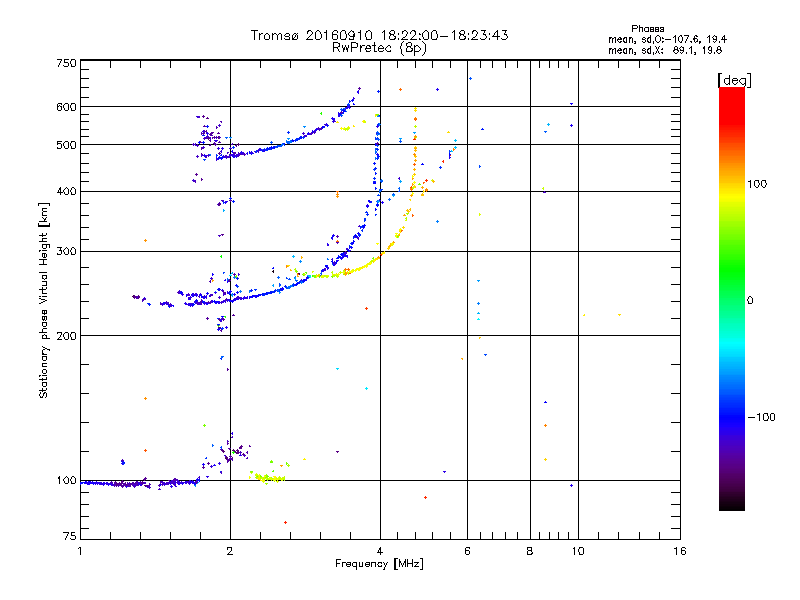Image resolution: width=800 pixels, height=600 pixels.
Task: Click the '4' frequency axis tick label
Action: click(380, 551)
